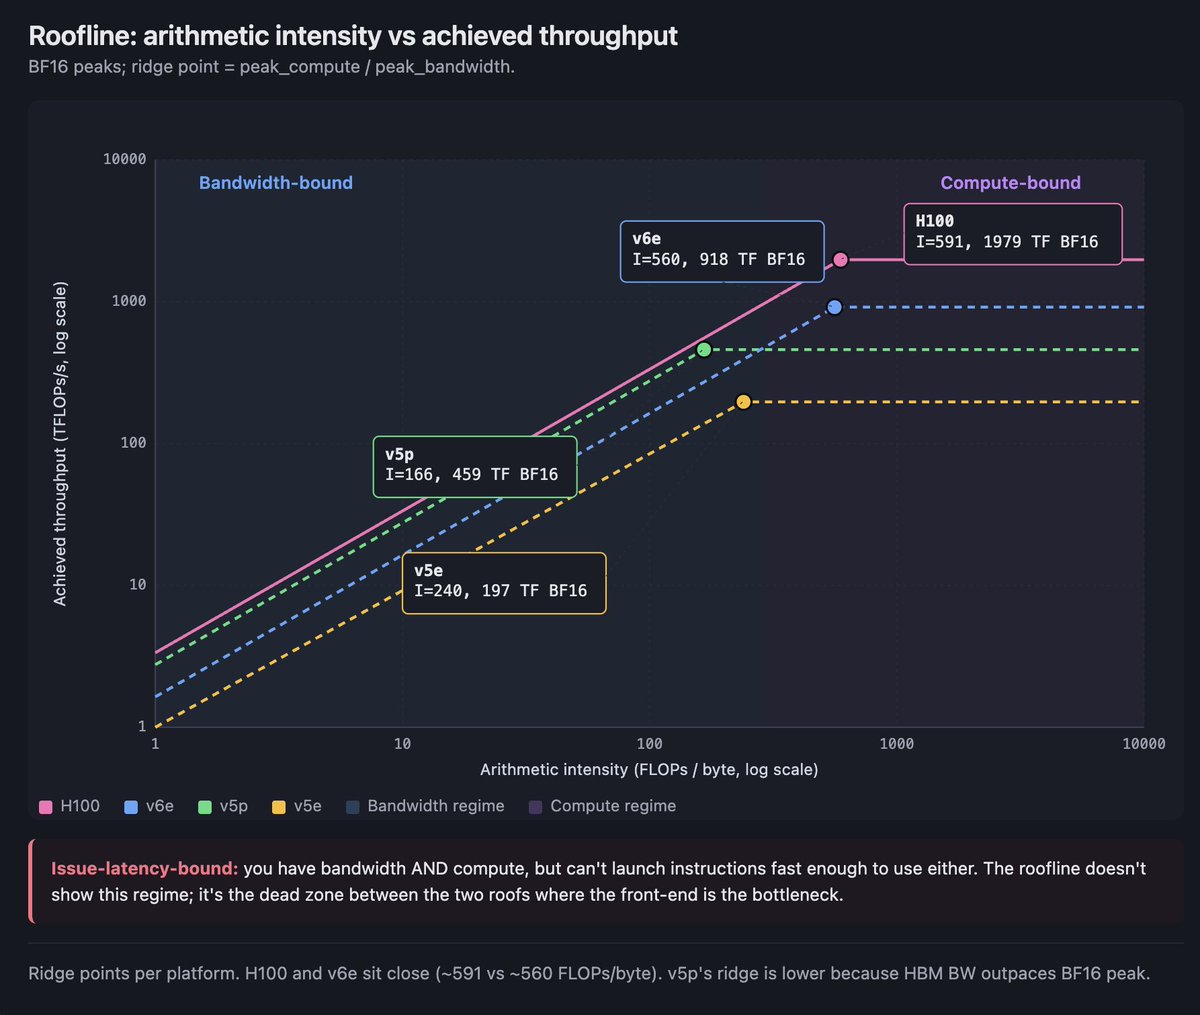Toggle the v5e legend entry

296,806
